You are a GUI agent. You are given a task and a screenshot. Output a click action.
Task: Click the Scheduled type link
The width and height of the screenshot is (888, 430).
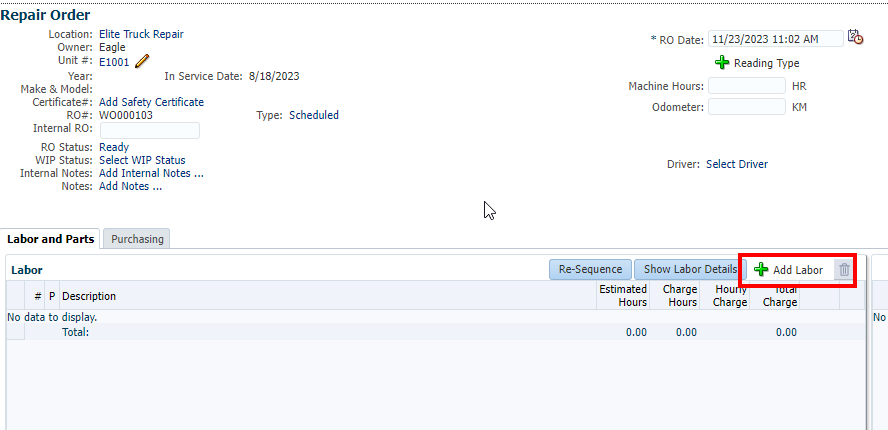pos(314,115)
